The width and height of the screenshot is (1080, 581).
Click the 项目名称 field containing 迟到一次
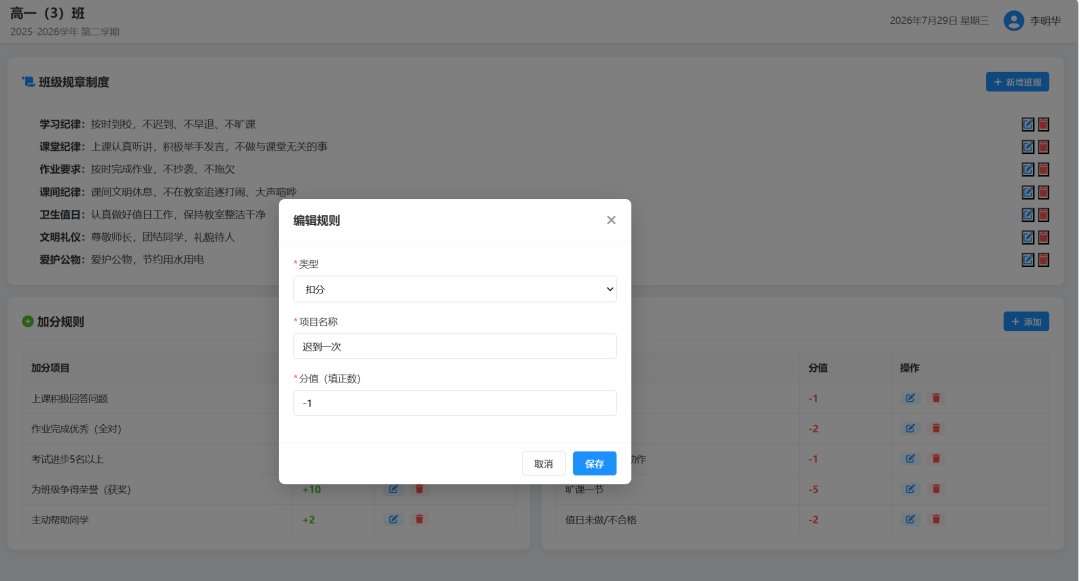click(455, 346)
